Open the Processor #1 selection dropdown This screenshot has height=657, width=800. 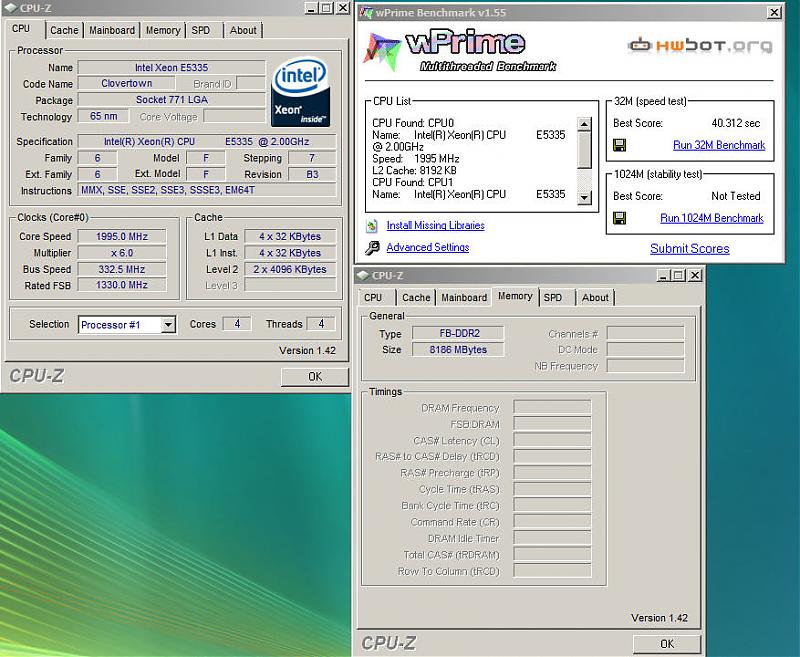tap(168, 324)
